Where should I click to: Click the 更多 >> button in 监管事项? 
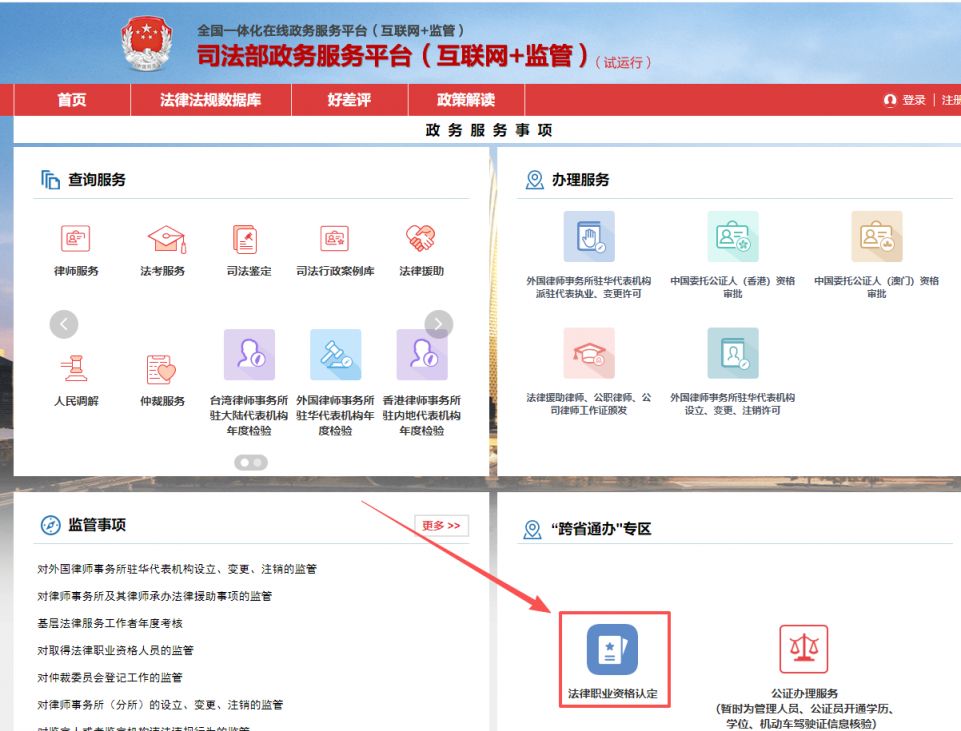point(441,526)
